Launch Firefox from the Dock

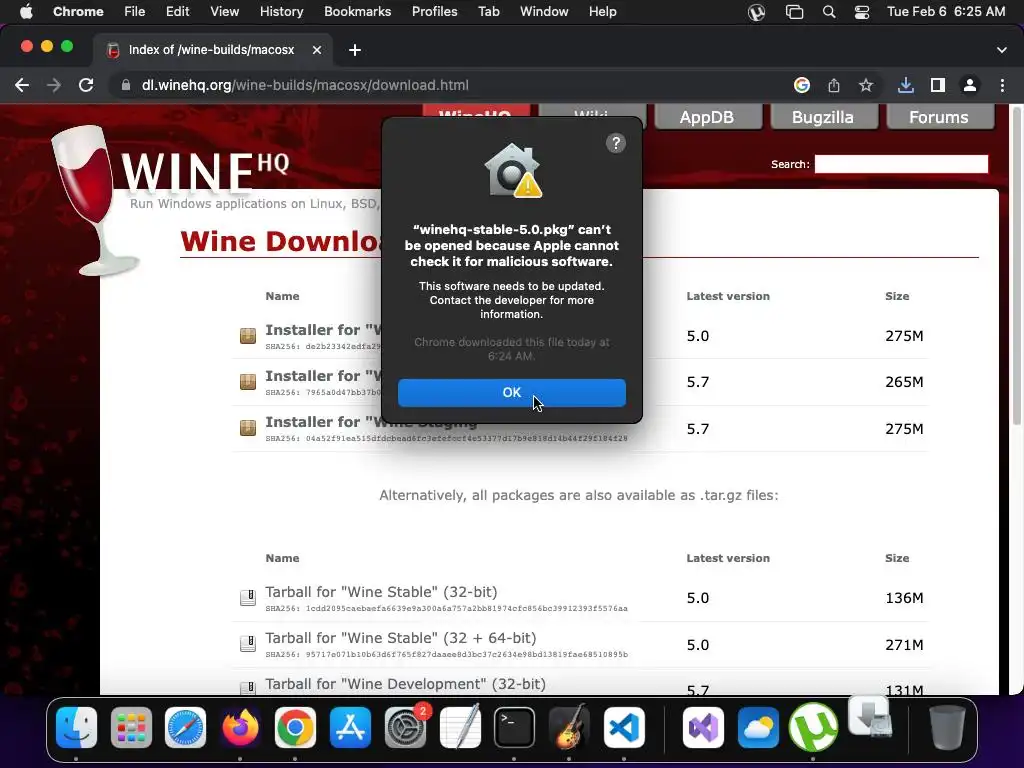240,727
